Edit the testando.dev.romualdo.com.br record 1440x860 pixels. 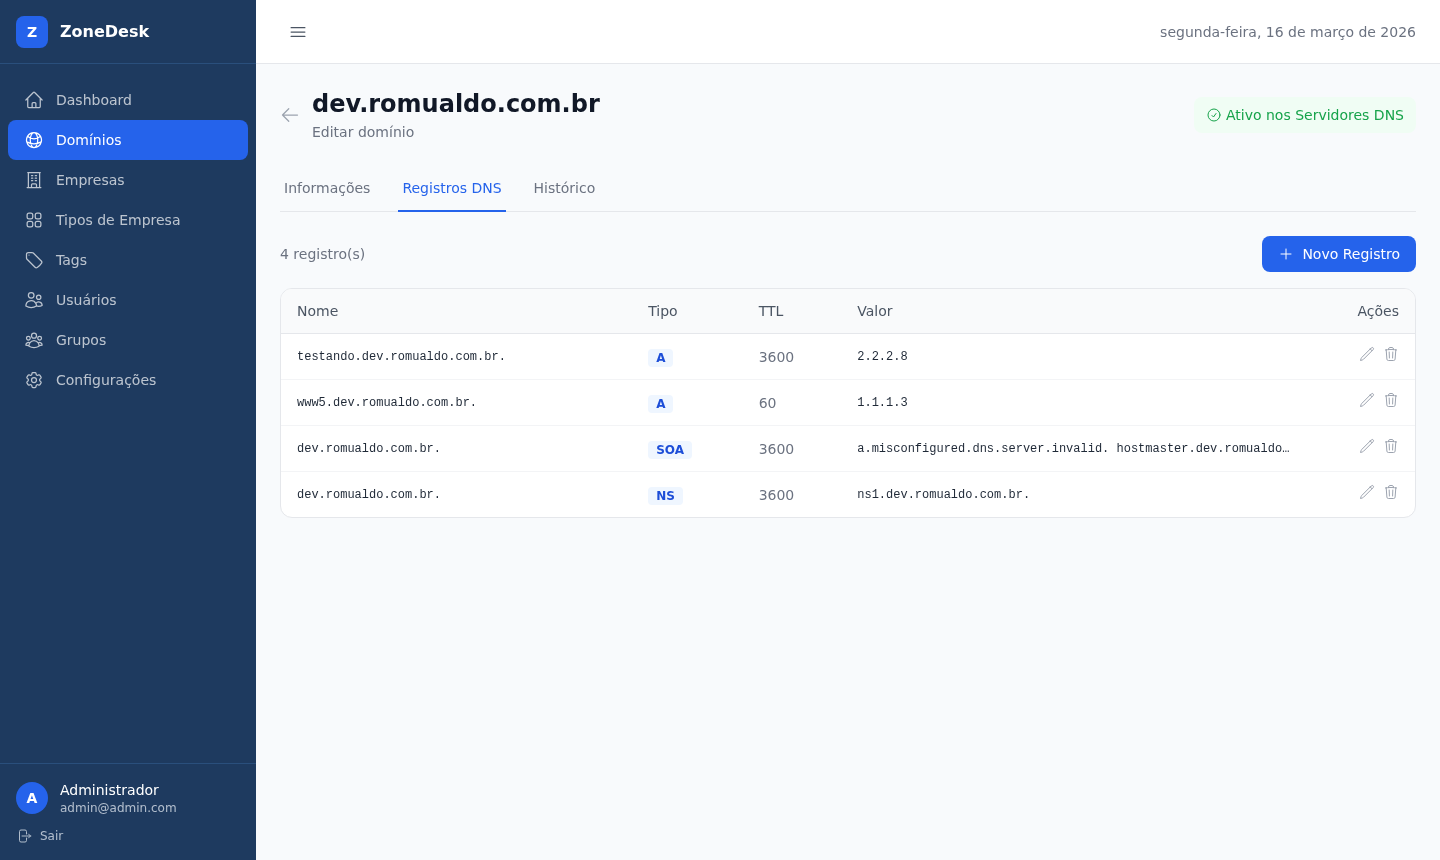click(x=1367, y=354)
